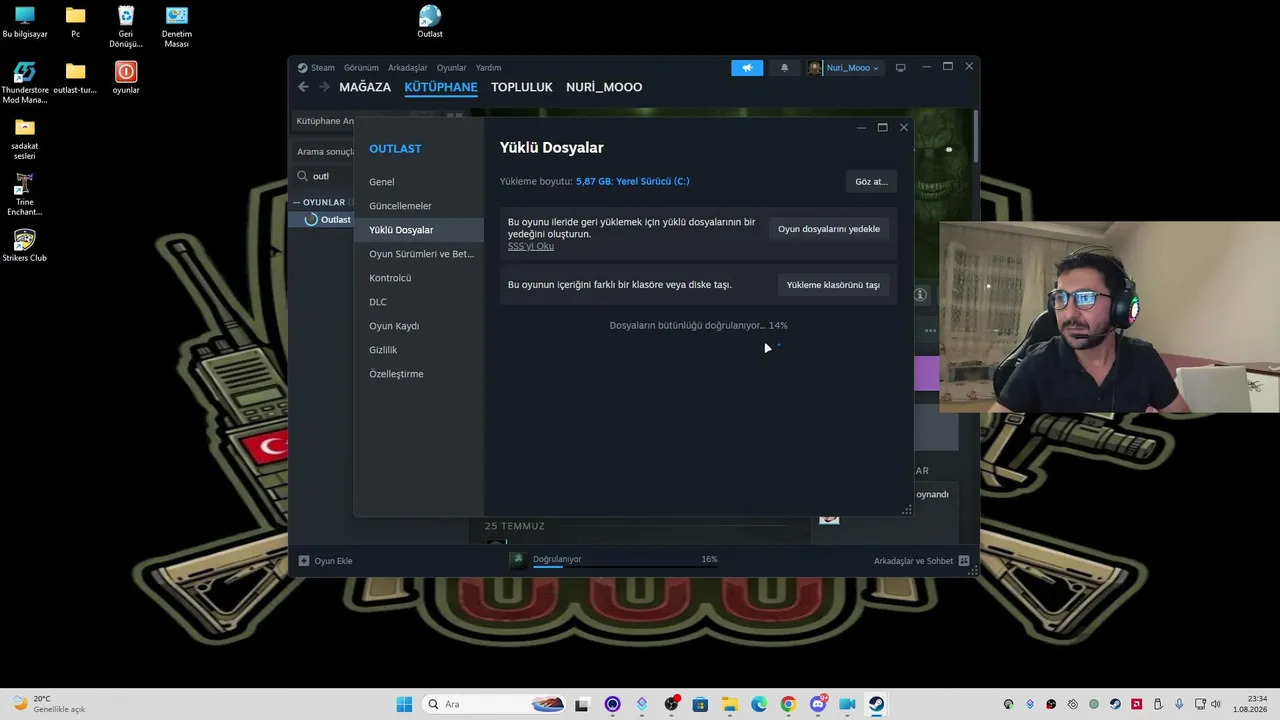Select Güncellemeler in Outlast properties
Viewport: 1280px width, 720px height.
[419, 206]
